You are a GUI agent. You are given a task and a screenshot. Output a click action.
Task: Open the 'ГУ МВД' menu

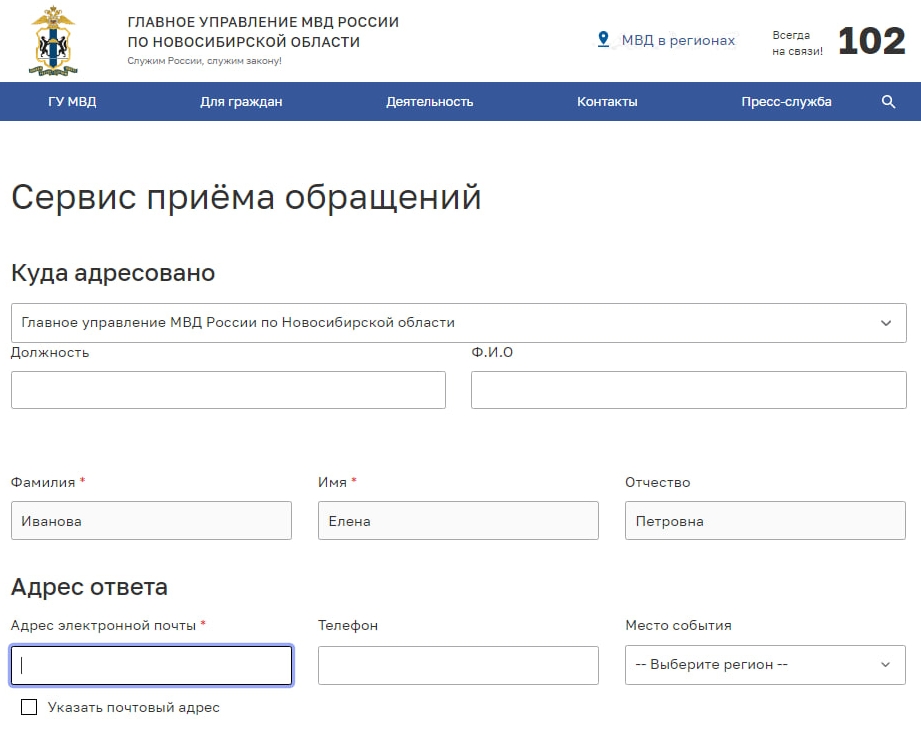(x=72, y=102)
